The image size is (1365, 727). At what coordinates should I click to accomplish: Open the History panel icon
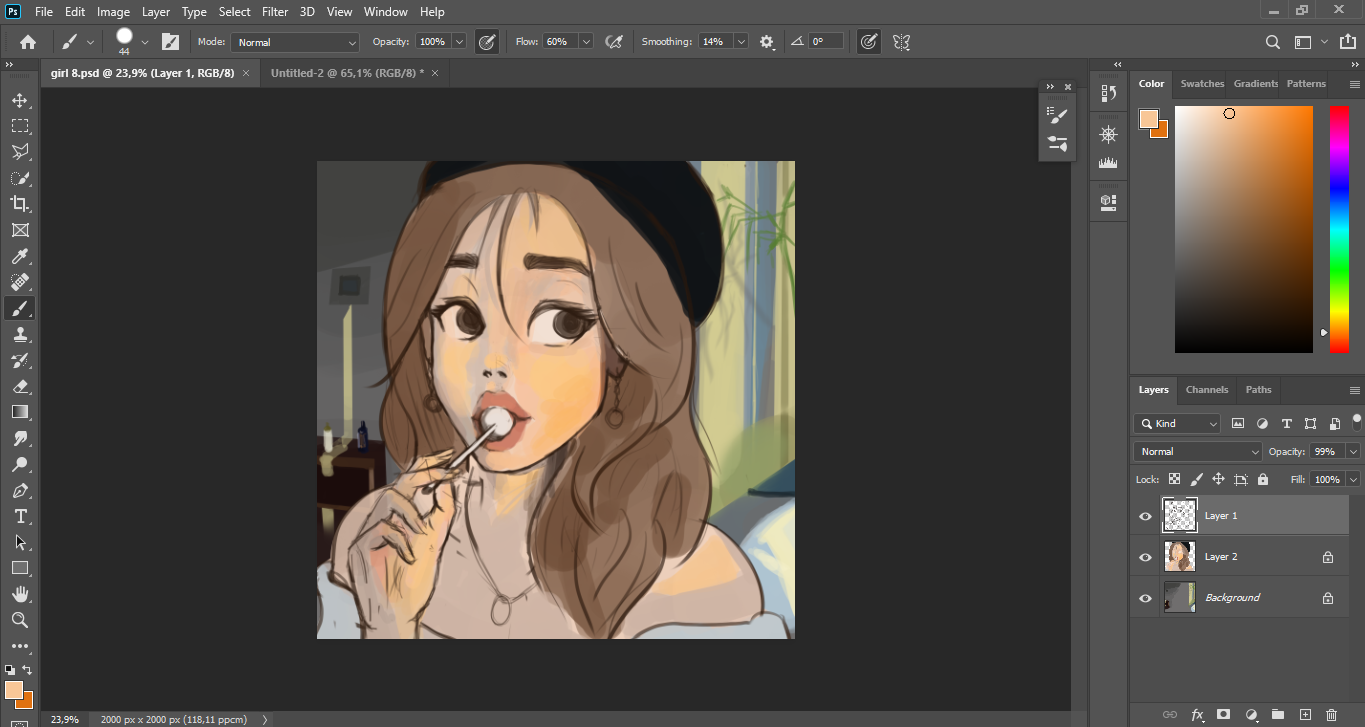1108,93
